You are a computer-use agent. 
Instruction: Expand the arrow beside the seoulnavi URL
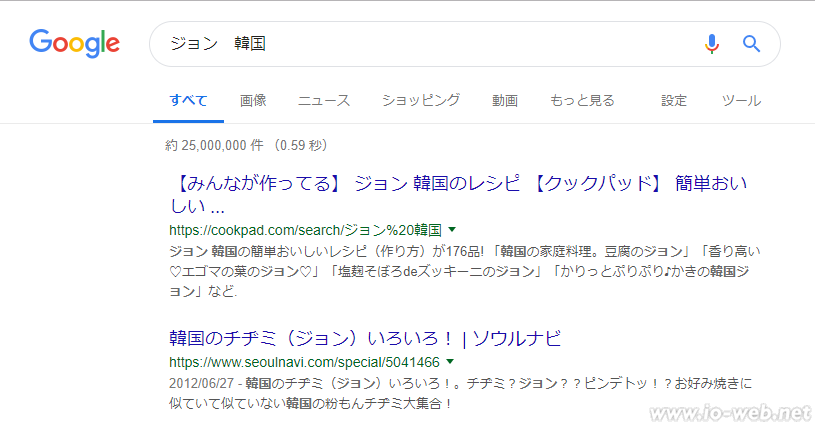coord(450,361)
